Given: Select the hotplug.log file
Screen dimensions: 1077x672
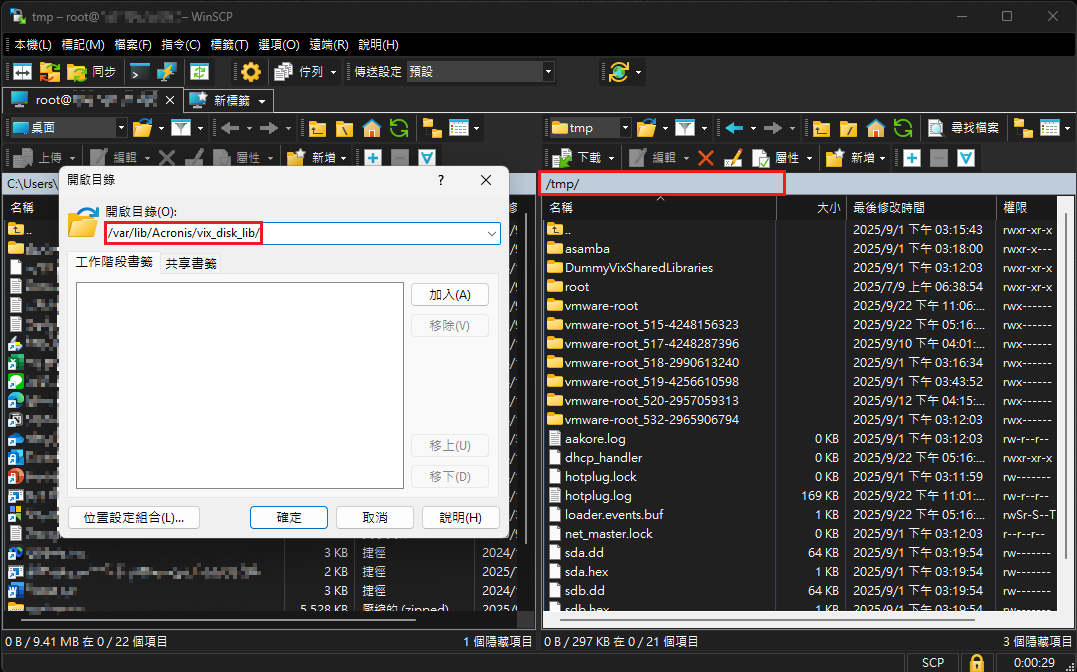Looking at the screenshot, I should (x=598, y=496).
